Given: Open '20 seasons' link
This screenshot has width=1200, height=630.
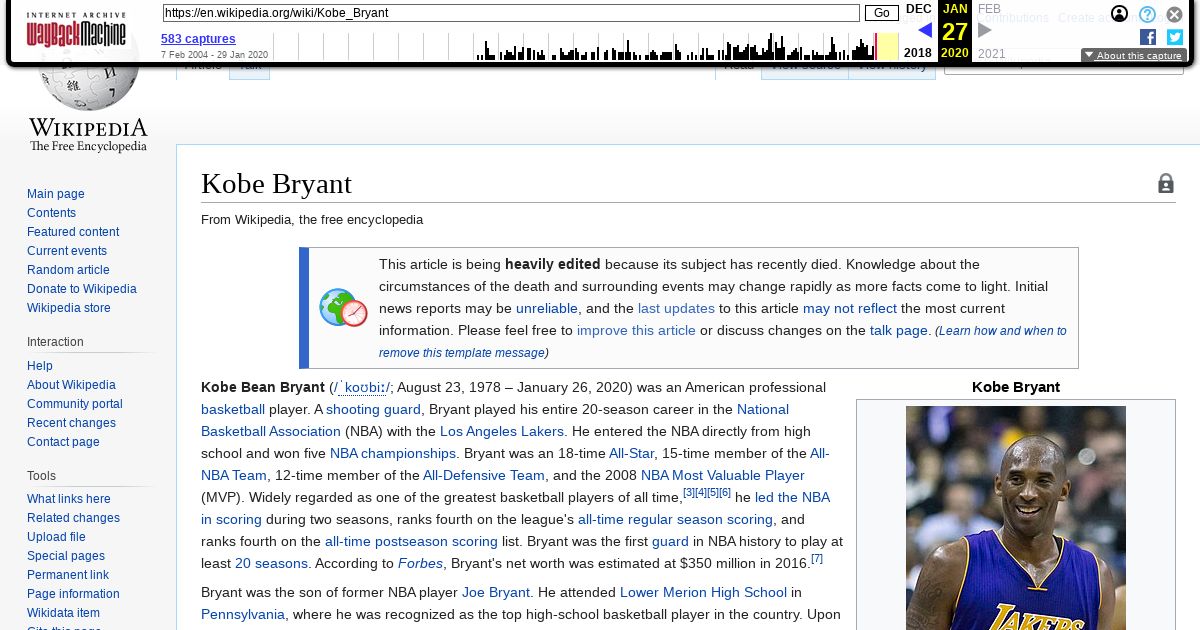Looking at the screenshot, I should click(271, 563).
